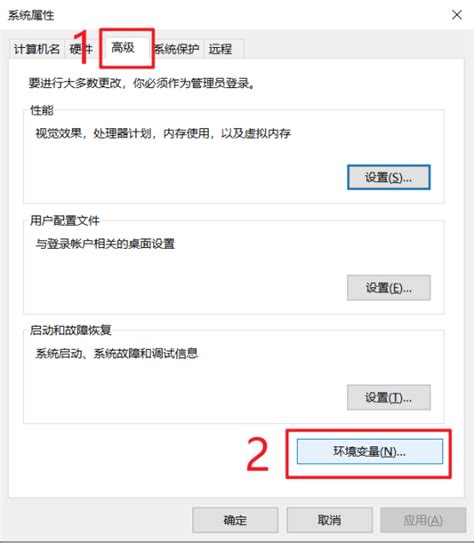Confirm with the 确定 button
The image size is (474, 543).
pyautogui.click(x=235, y=520)
